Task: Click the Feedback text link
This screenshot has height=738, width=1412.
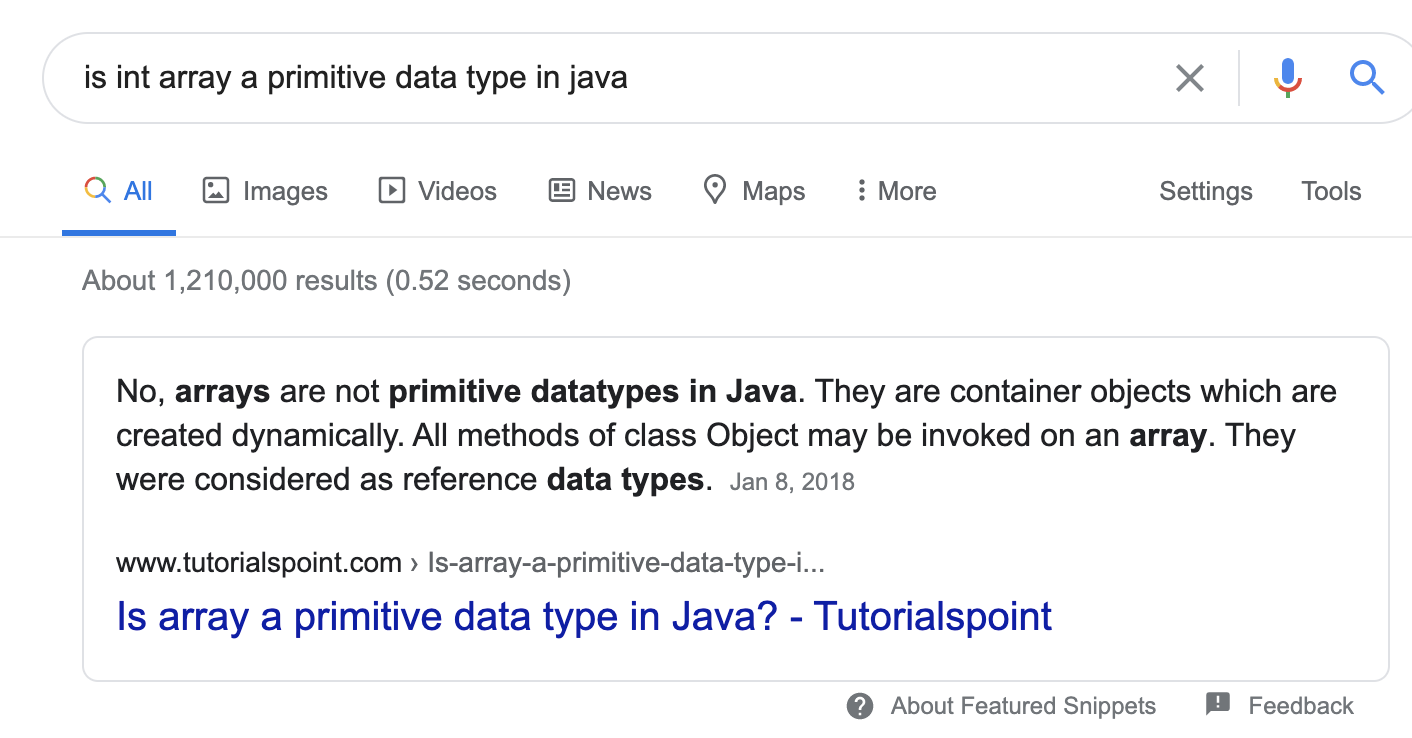Action: pyautogui.click(x=1300, y=706)
